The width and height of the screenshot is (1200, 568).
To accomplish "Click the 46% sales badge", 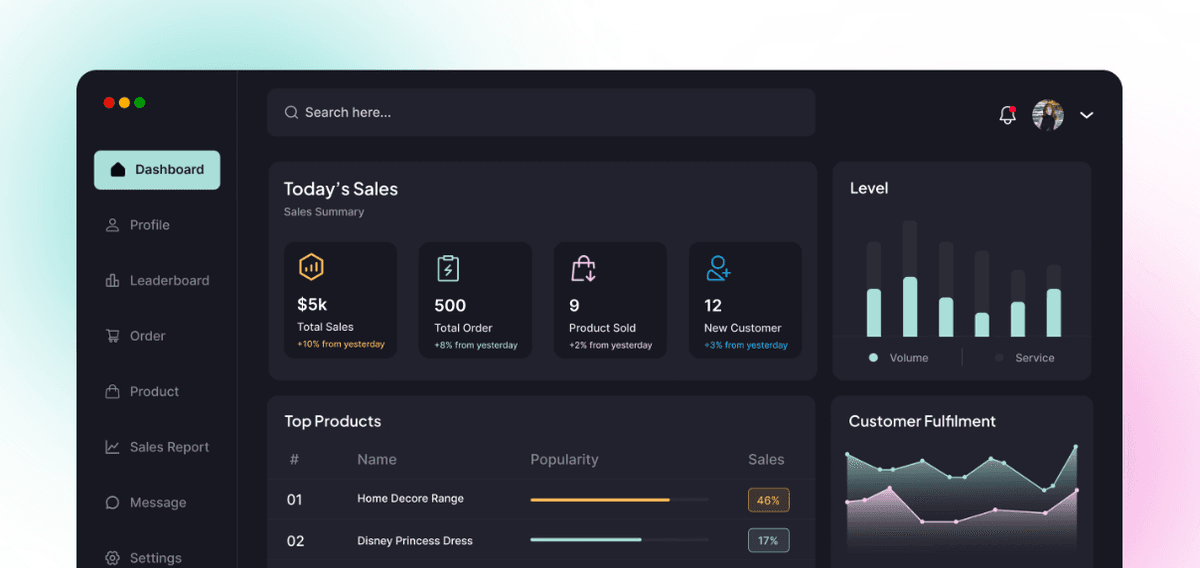I will click(769, 500).
